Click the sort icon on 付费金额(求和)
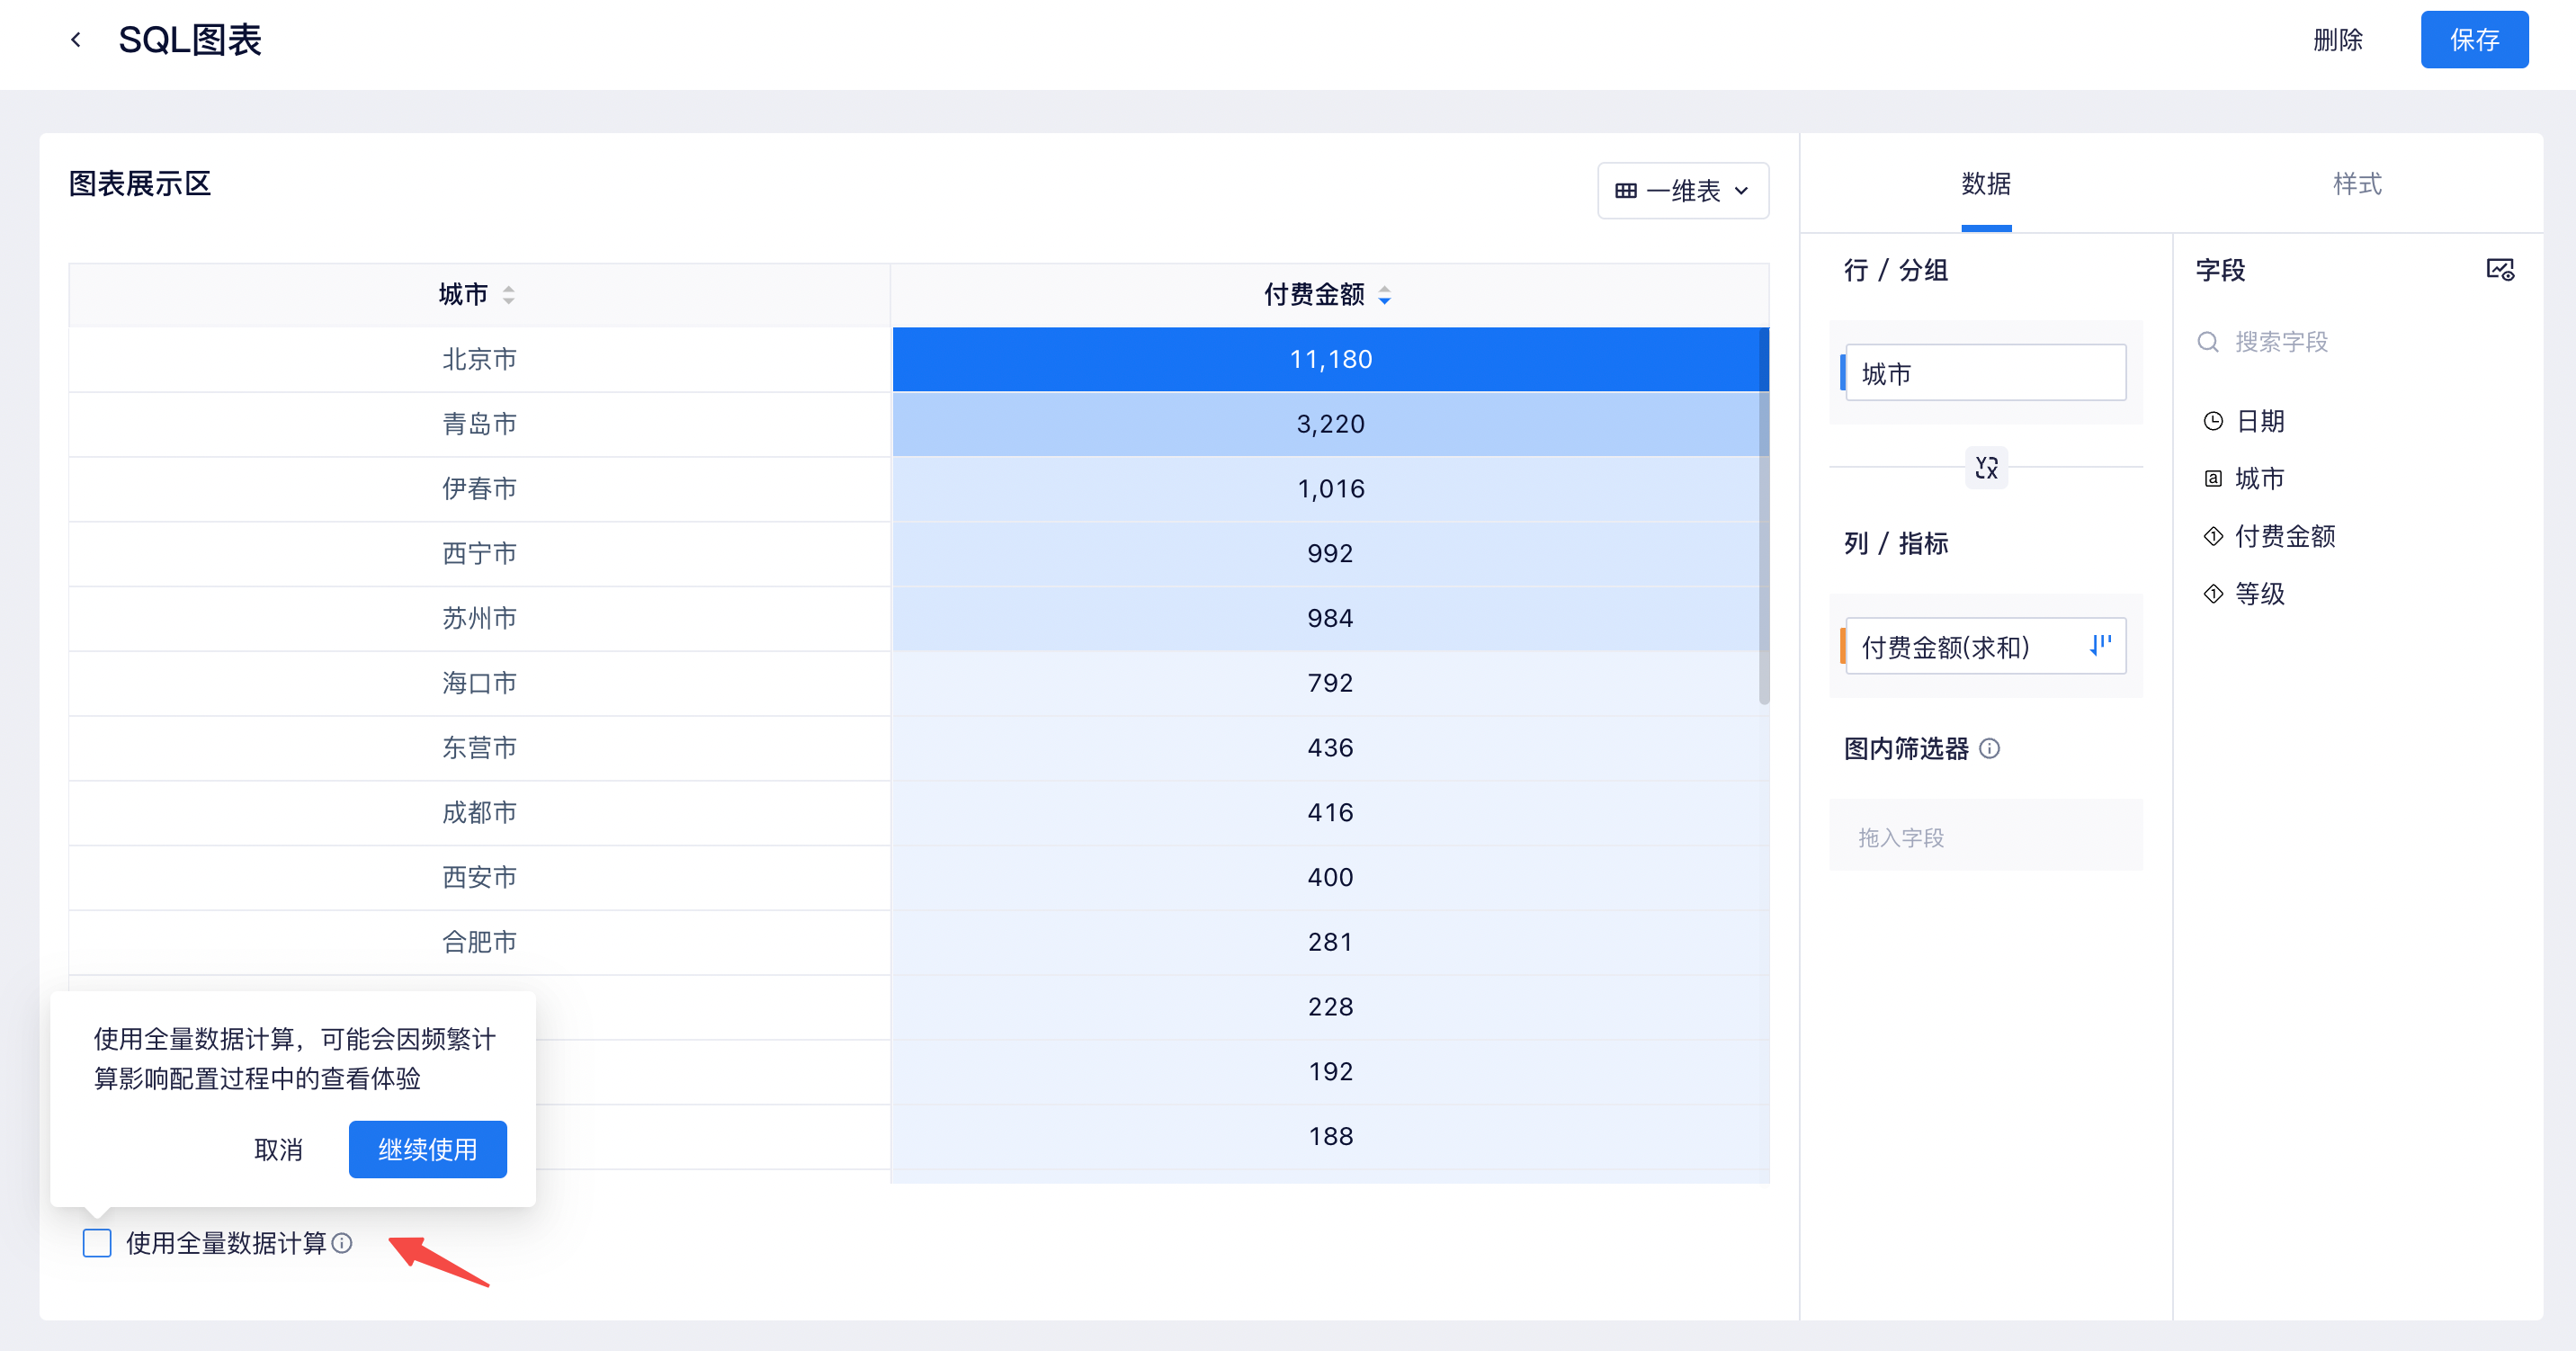The image size is (2576, 1351). pyautogui.click(x=2100, y=646)
